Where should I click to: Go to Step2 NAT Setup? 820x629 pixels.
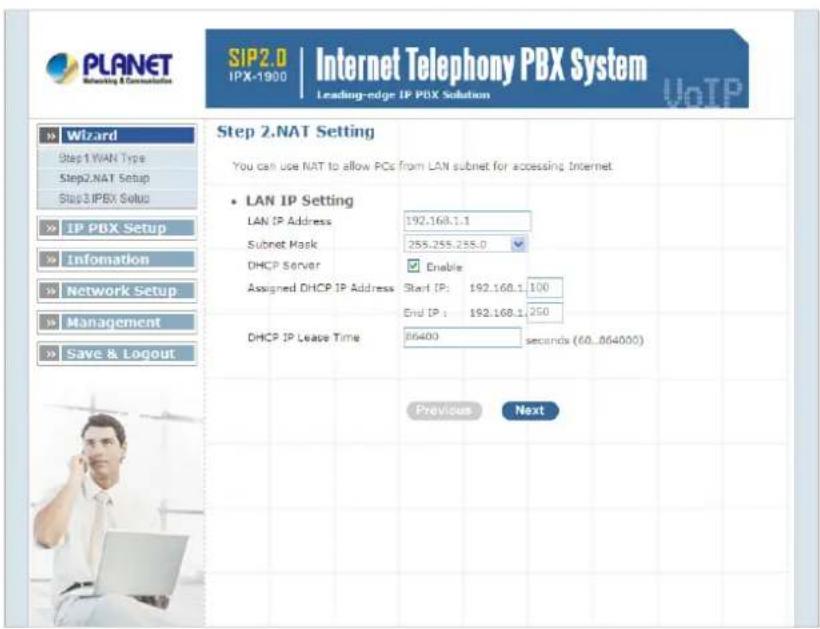click(104, 178)
